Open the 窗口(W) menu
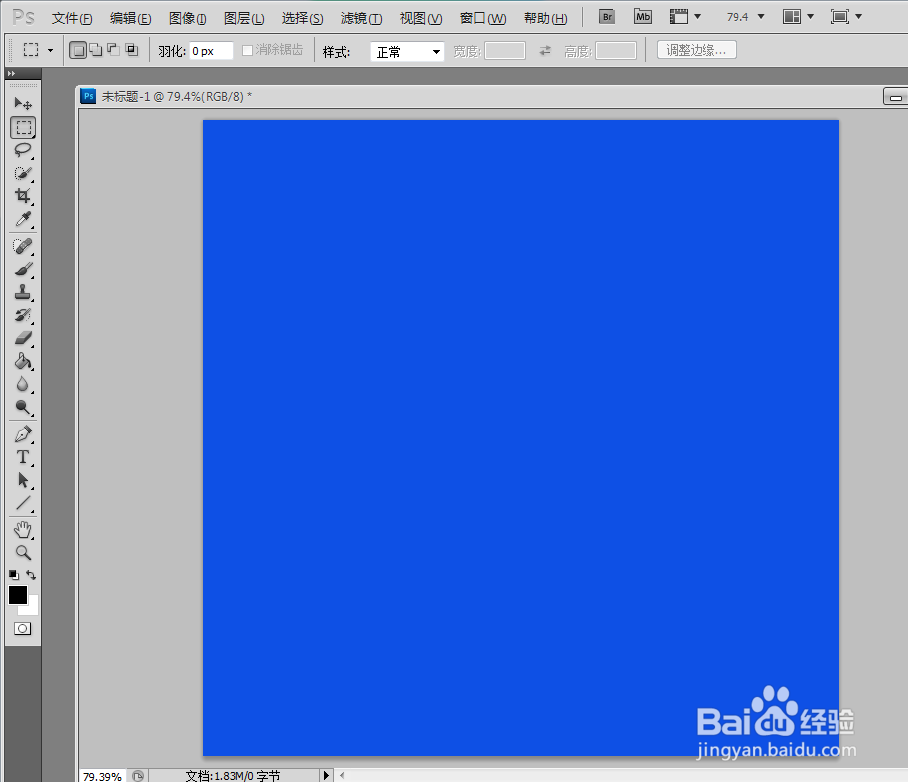The height and width of the screenshot is (782, 908). [483, 19]
